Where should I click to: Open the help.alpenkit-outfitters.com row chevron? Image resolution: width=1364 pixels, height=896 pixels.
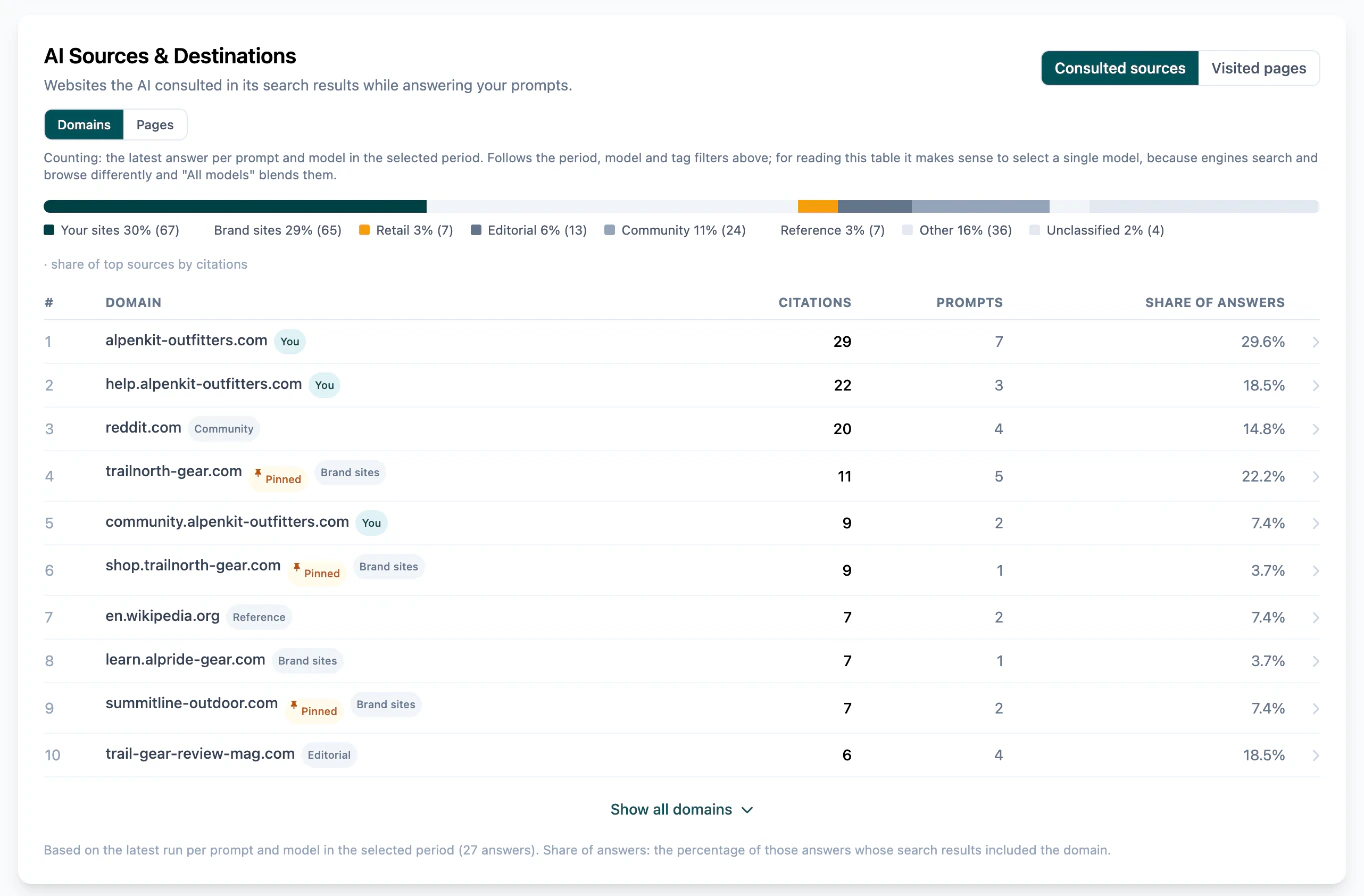coord(1315,386)
